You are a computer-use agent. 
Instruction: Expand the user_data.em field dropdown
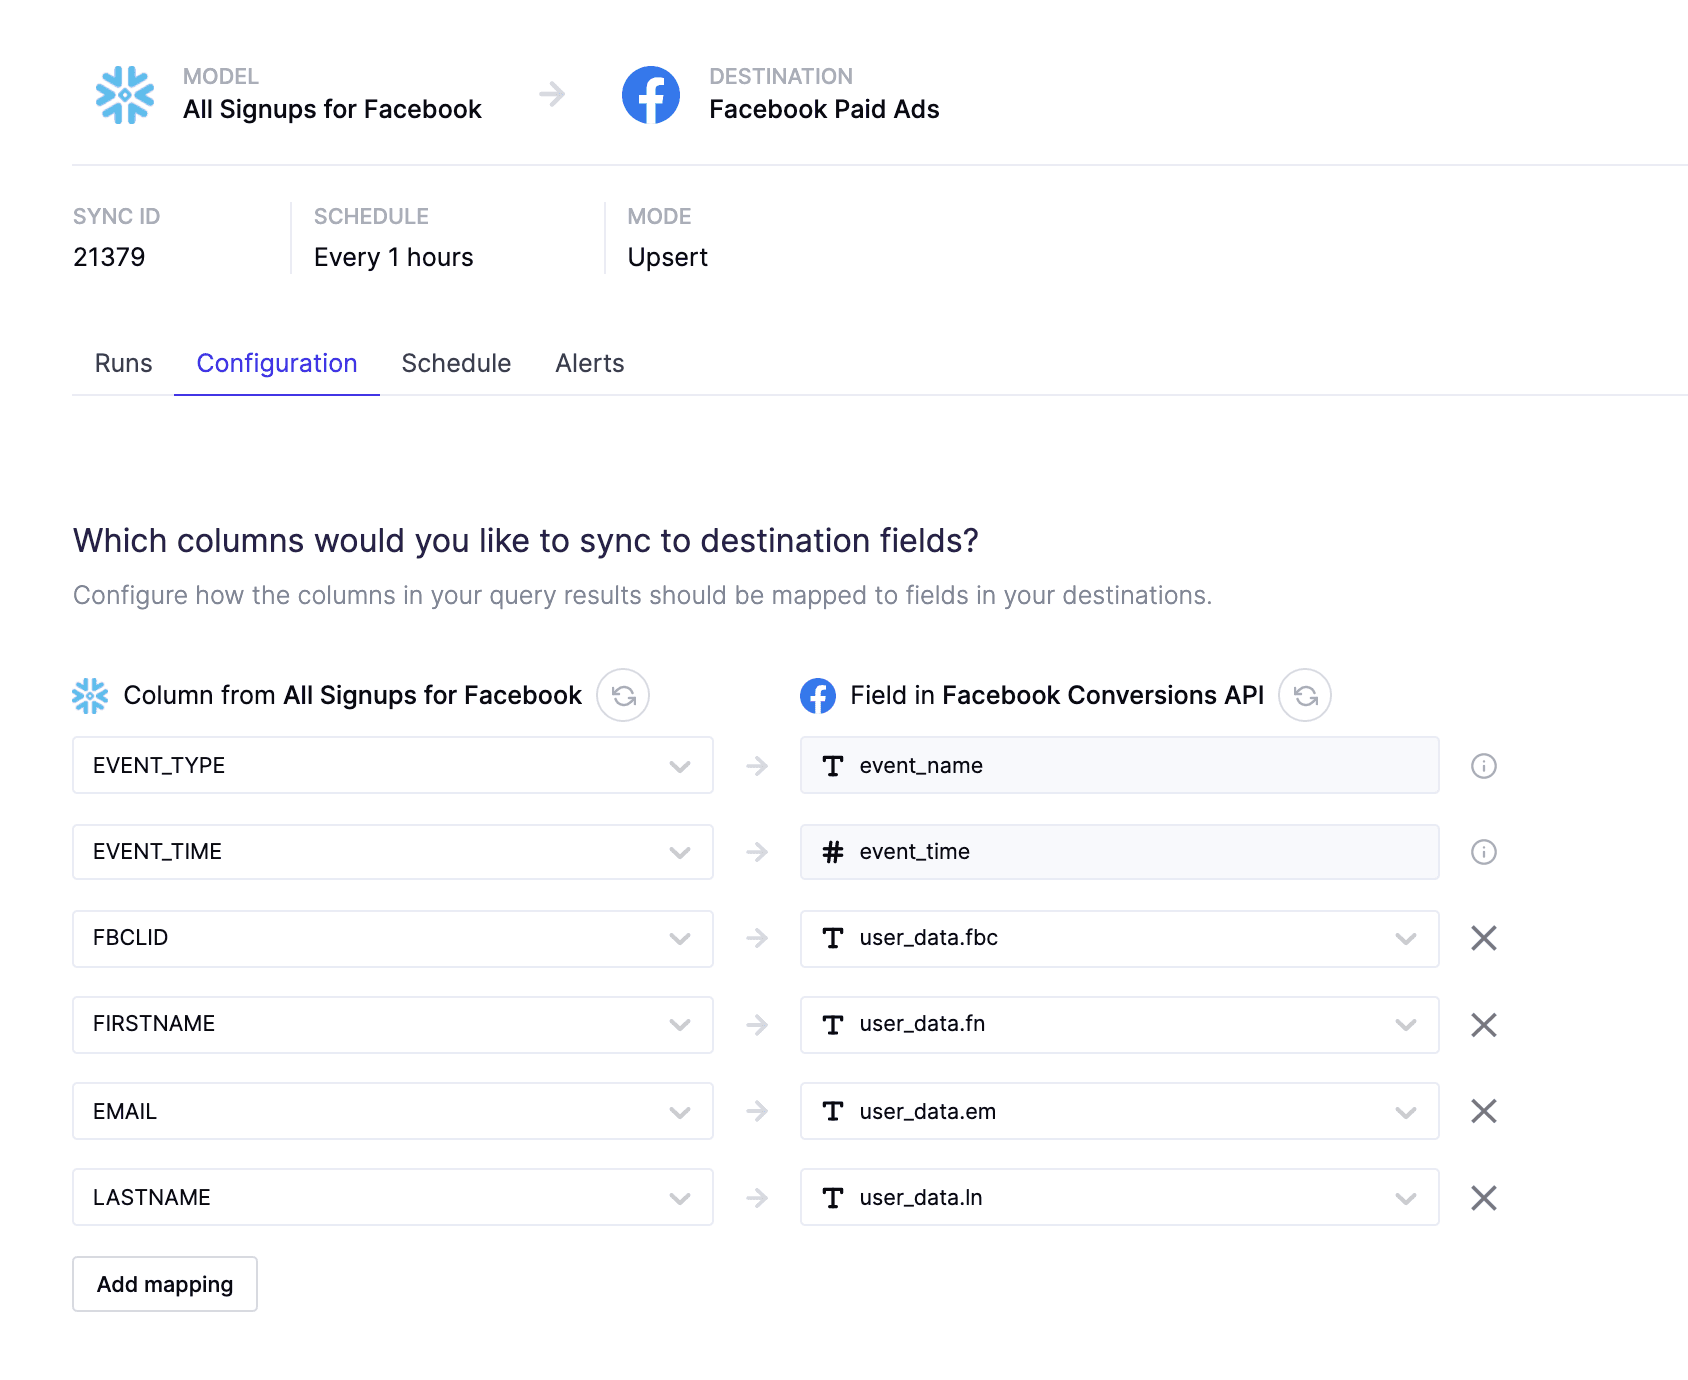pyautogui.click(x=1406, y=1111)
